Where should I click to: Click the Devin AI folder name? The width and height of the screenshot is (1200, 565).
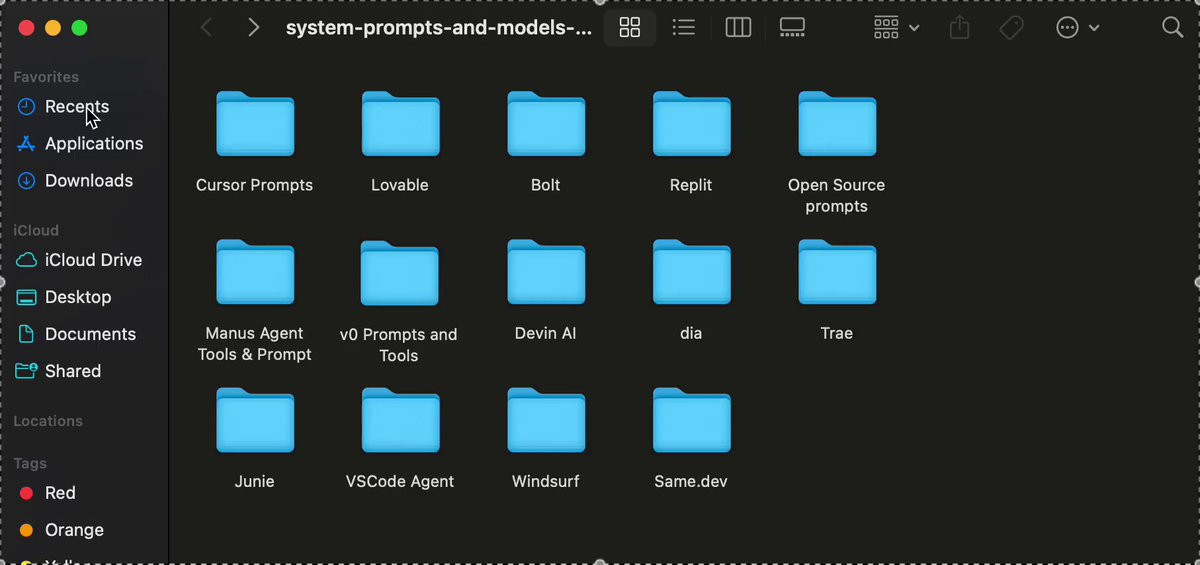click(546, 333)
